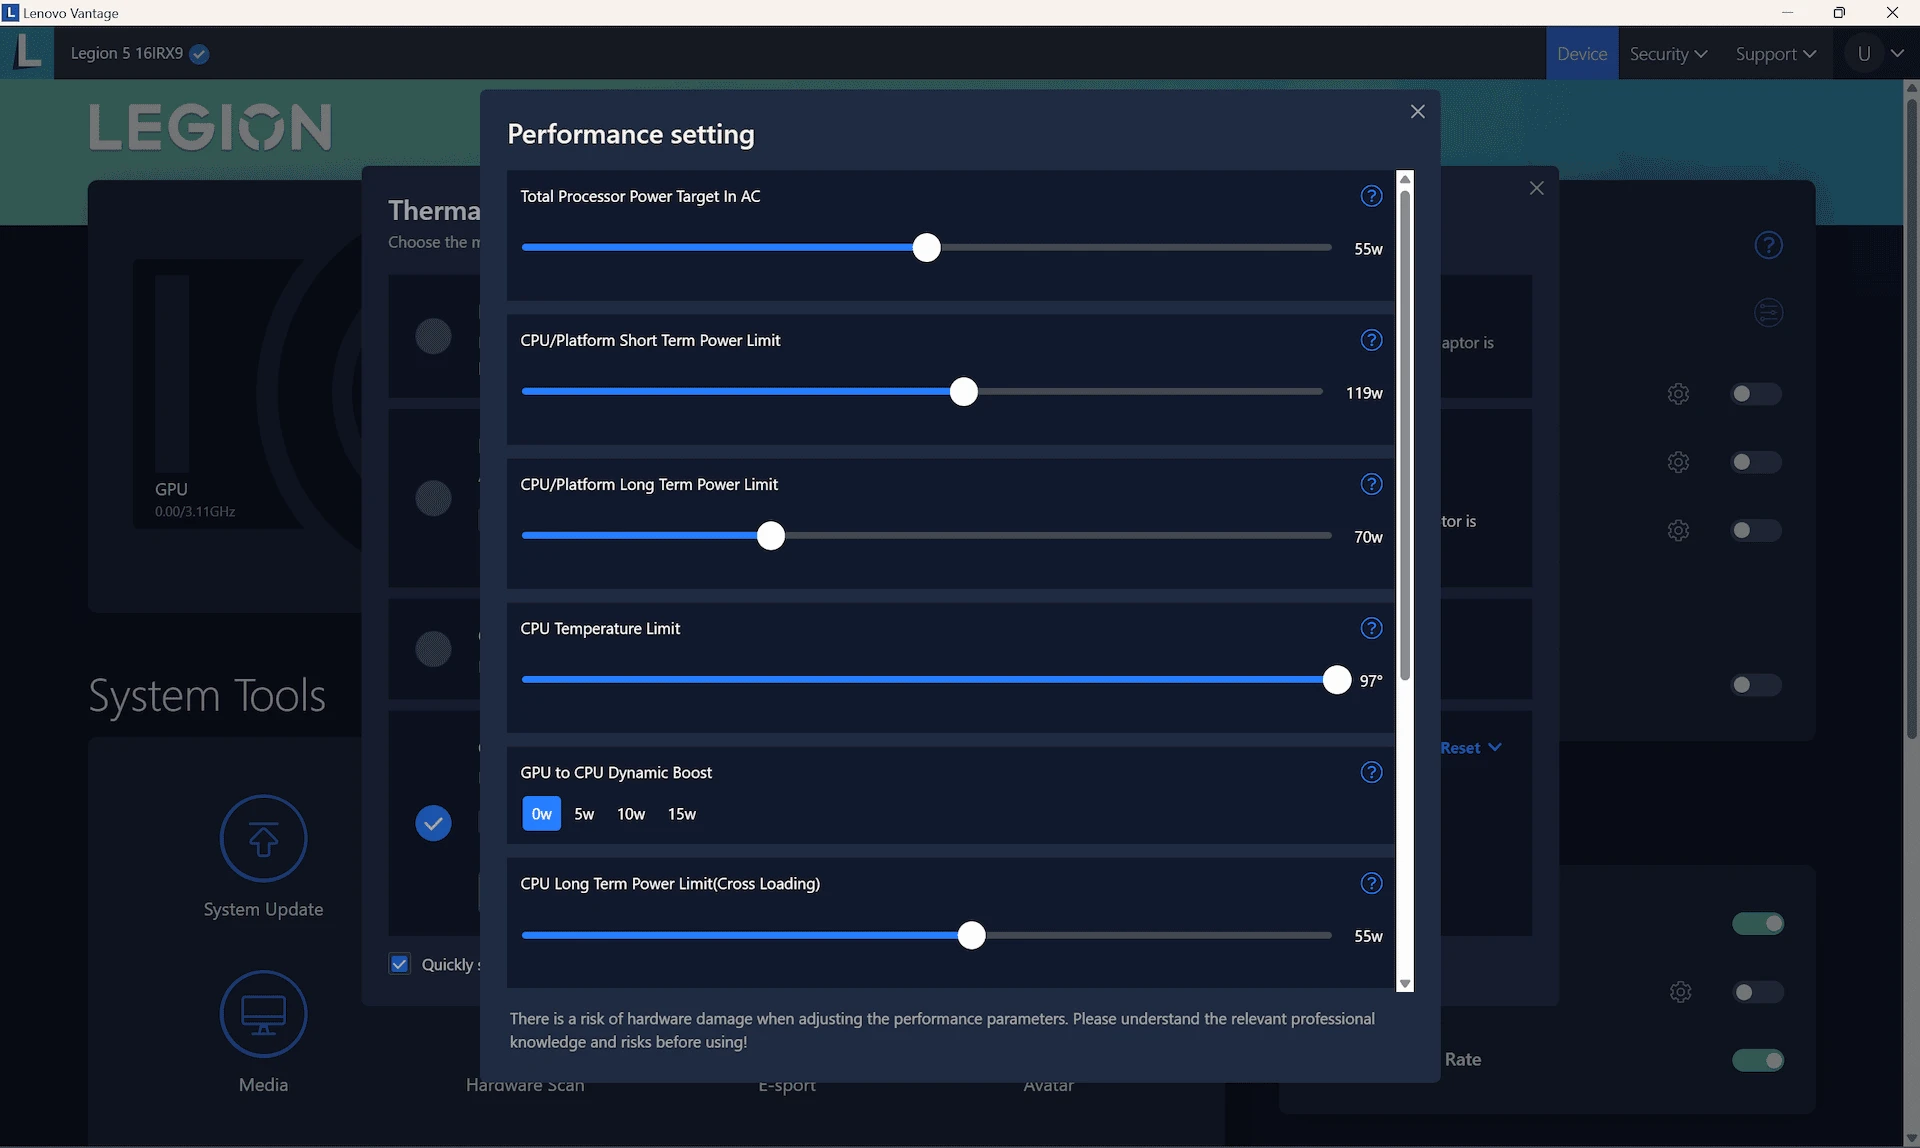The width and height of the screenshot is (1920, 1148).
Task: Toggle the Rate switch
Action: [x=1758, y=1060]
